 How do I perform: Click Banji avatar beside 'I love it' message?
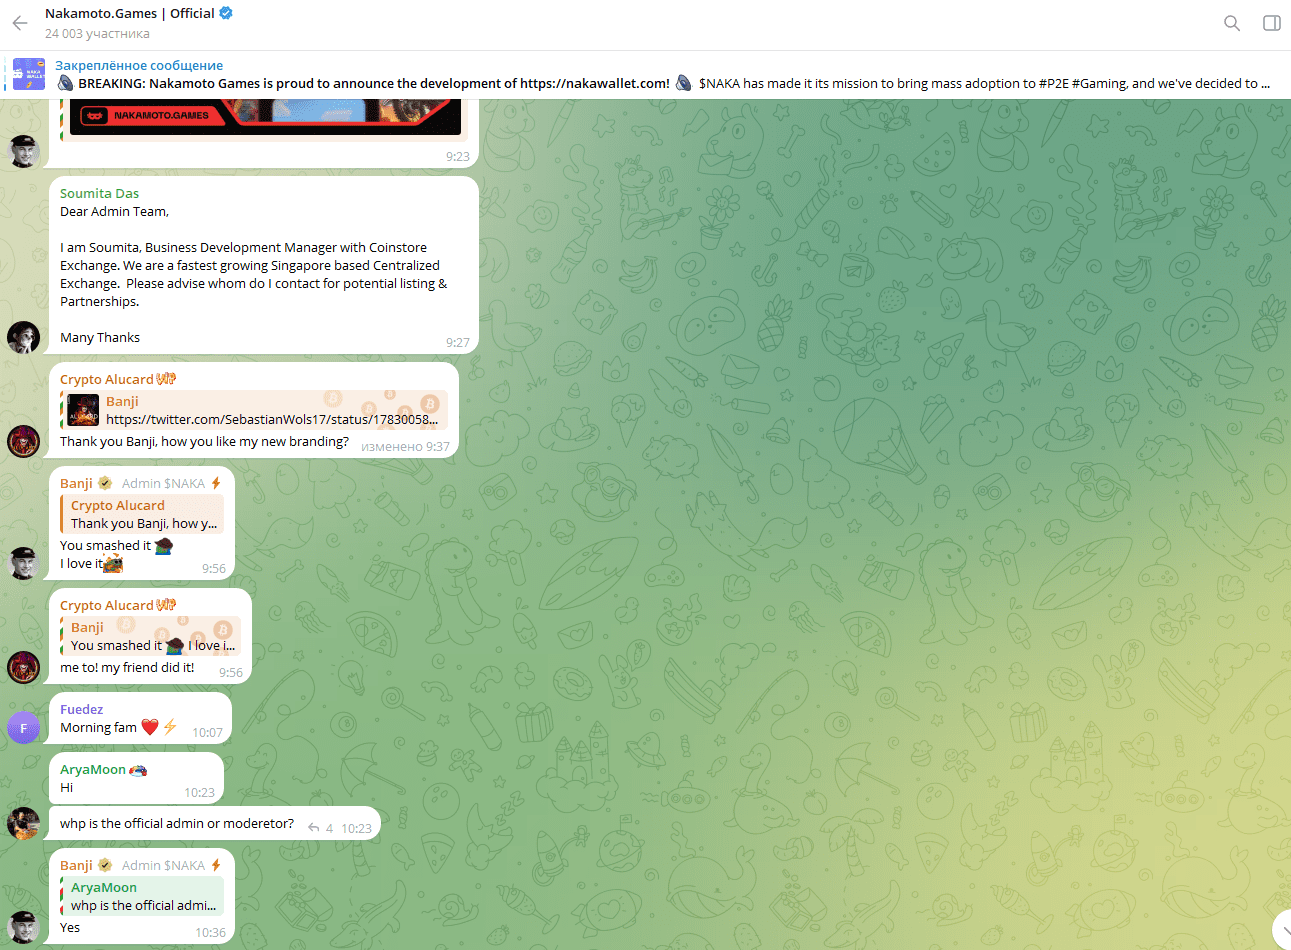(24, 563)
